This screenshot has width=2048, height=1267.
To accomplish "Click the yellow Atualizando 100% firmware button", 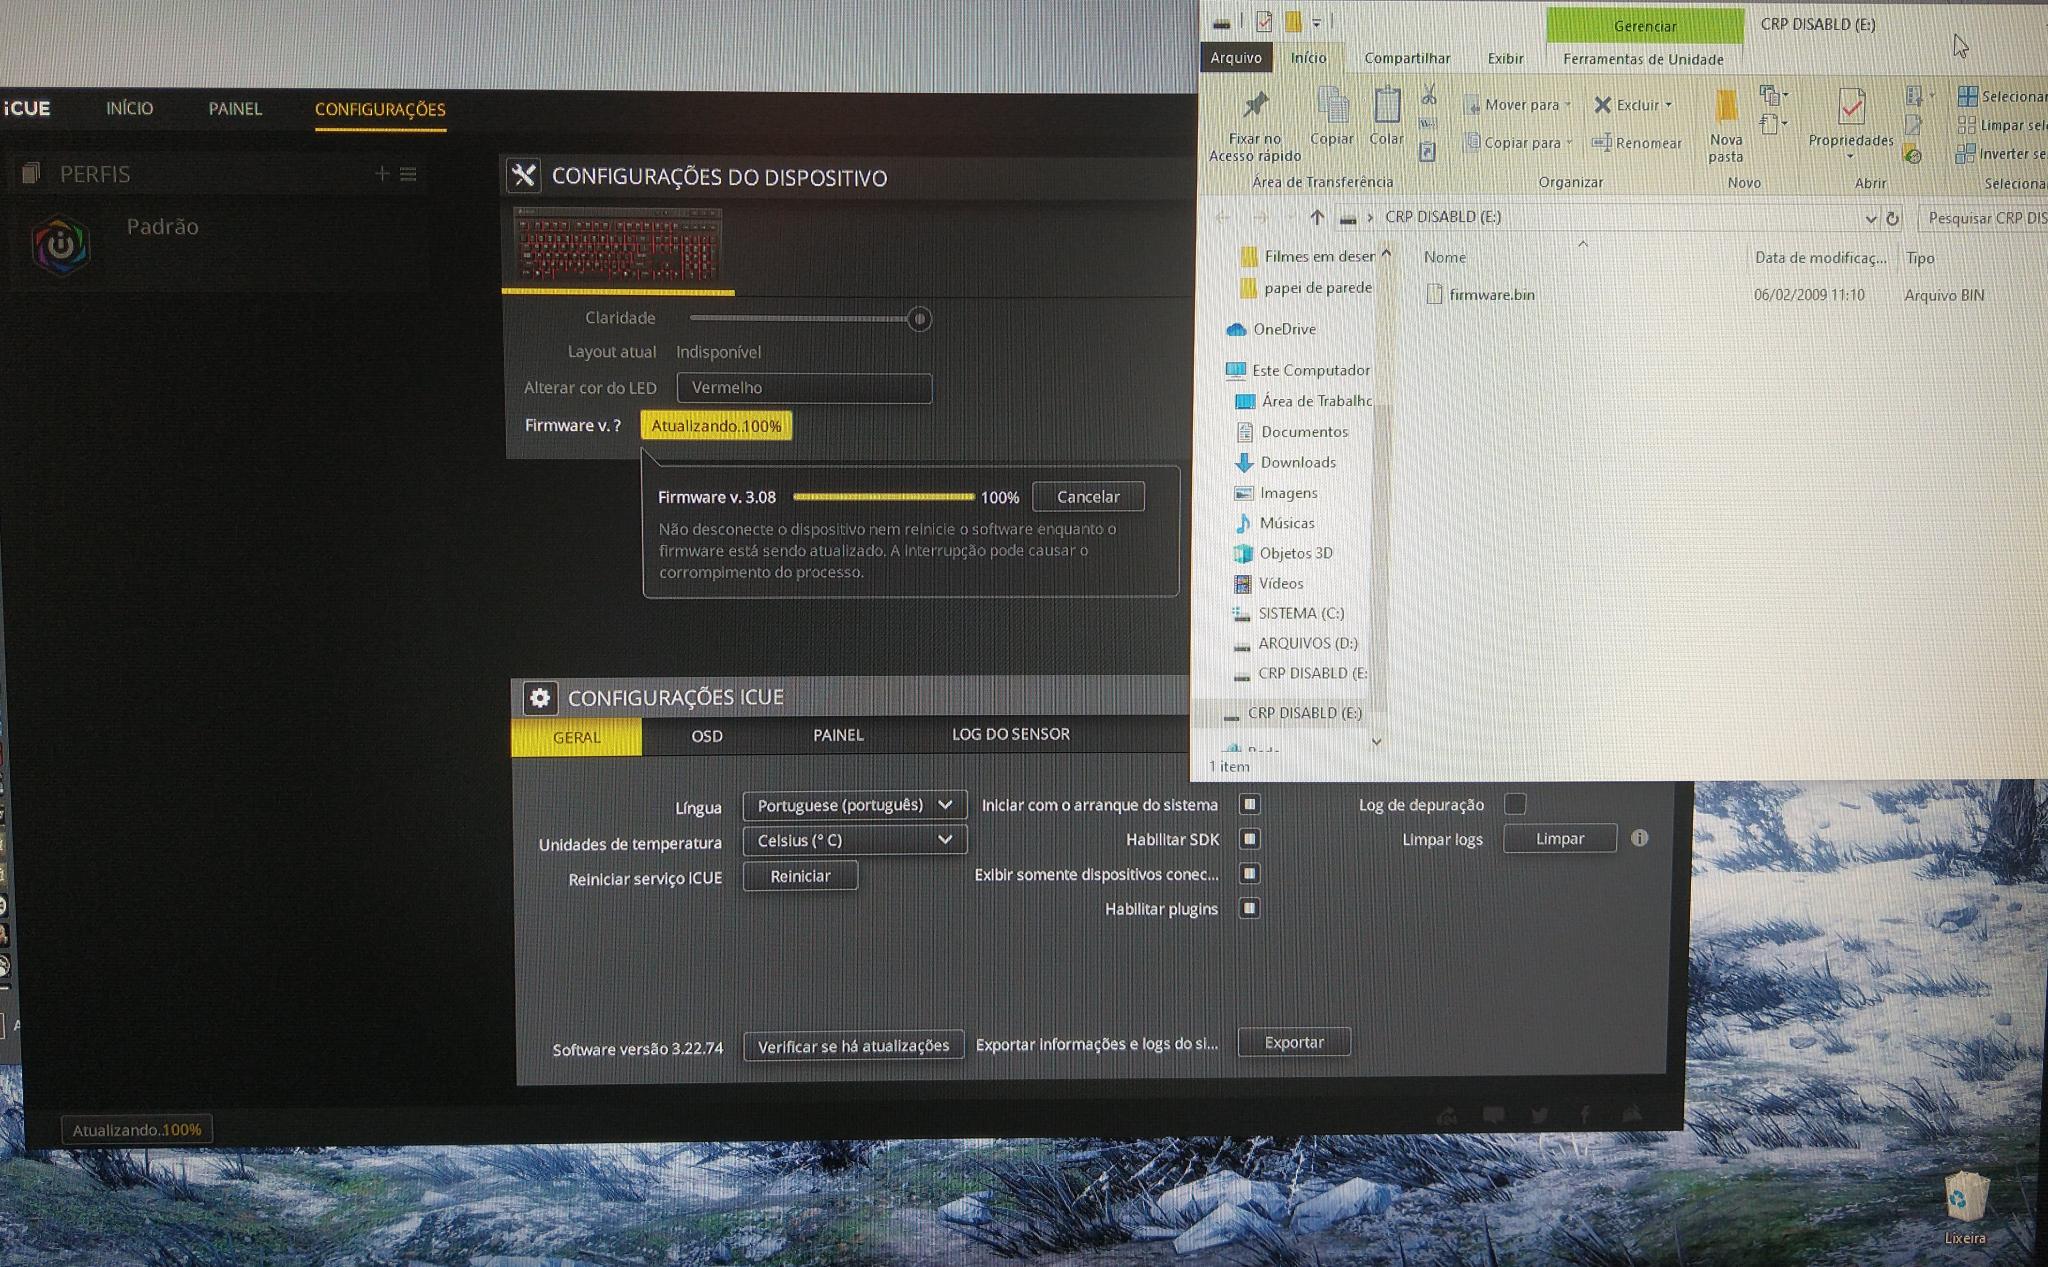I will point(716,426).
